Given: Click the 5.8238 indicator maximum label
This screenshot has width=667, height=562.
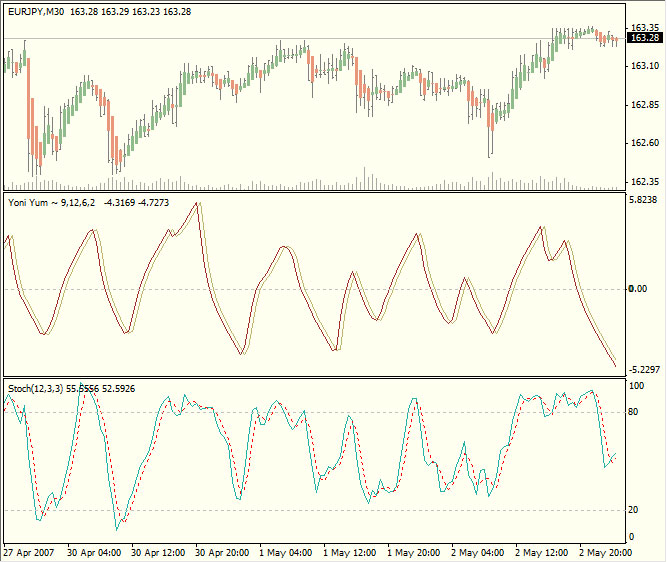Looking at the screenshot, I should click(x=643, y=200).
